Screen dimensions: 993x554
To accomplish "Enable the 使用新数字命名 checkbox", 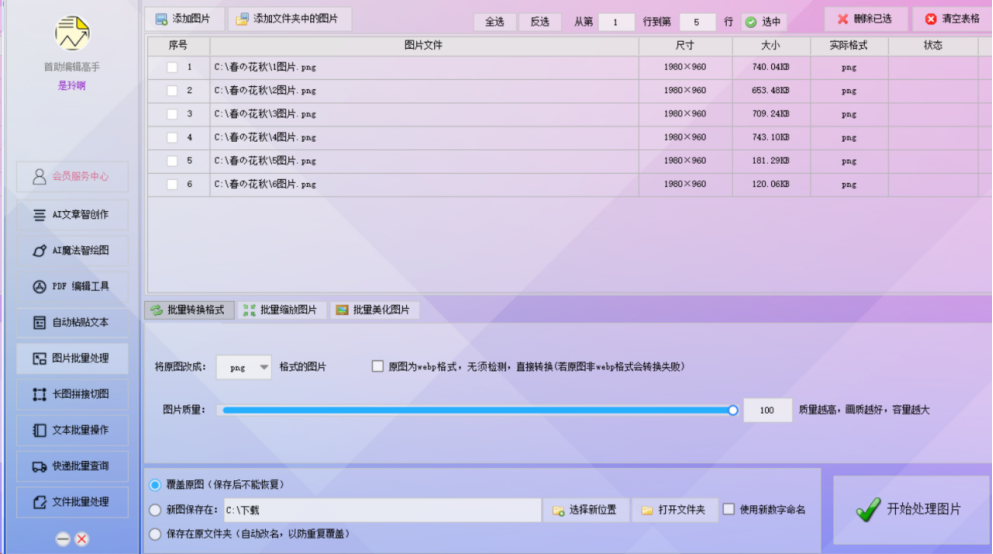I will (729, 509).
